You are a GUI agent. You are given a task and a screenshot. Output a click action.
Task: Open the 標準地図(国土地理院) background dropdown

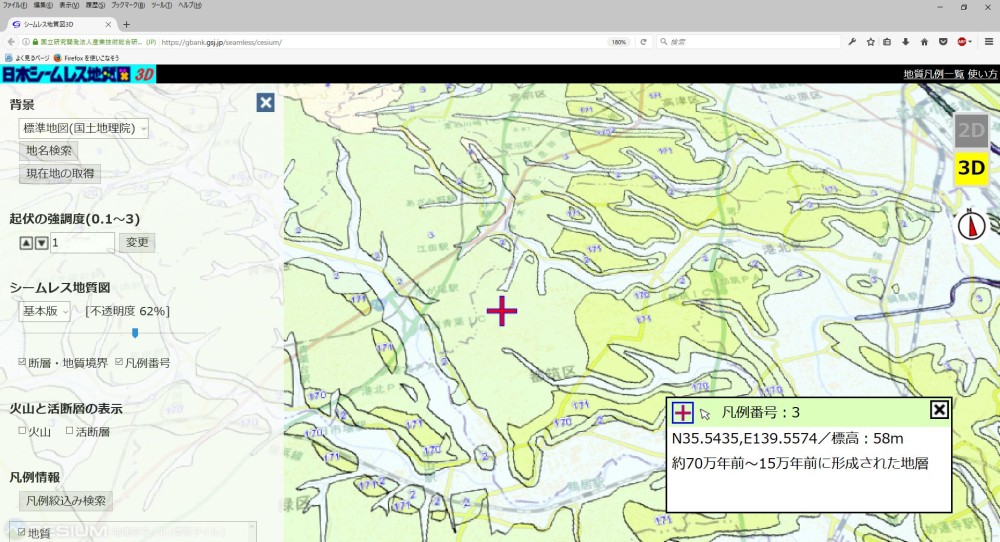tap(84, 128)
